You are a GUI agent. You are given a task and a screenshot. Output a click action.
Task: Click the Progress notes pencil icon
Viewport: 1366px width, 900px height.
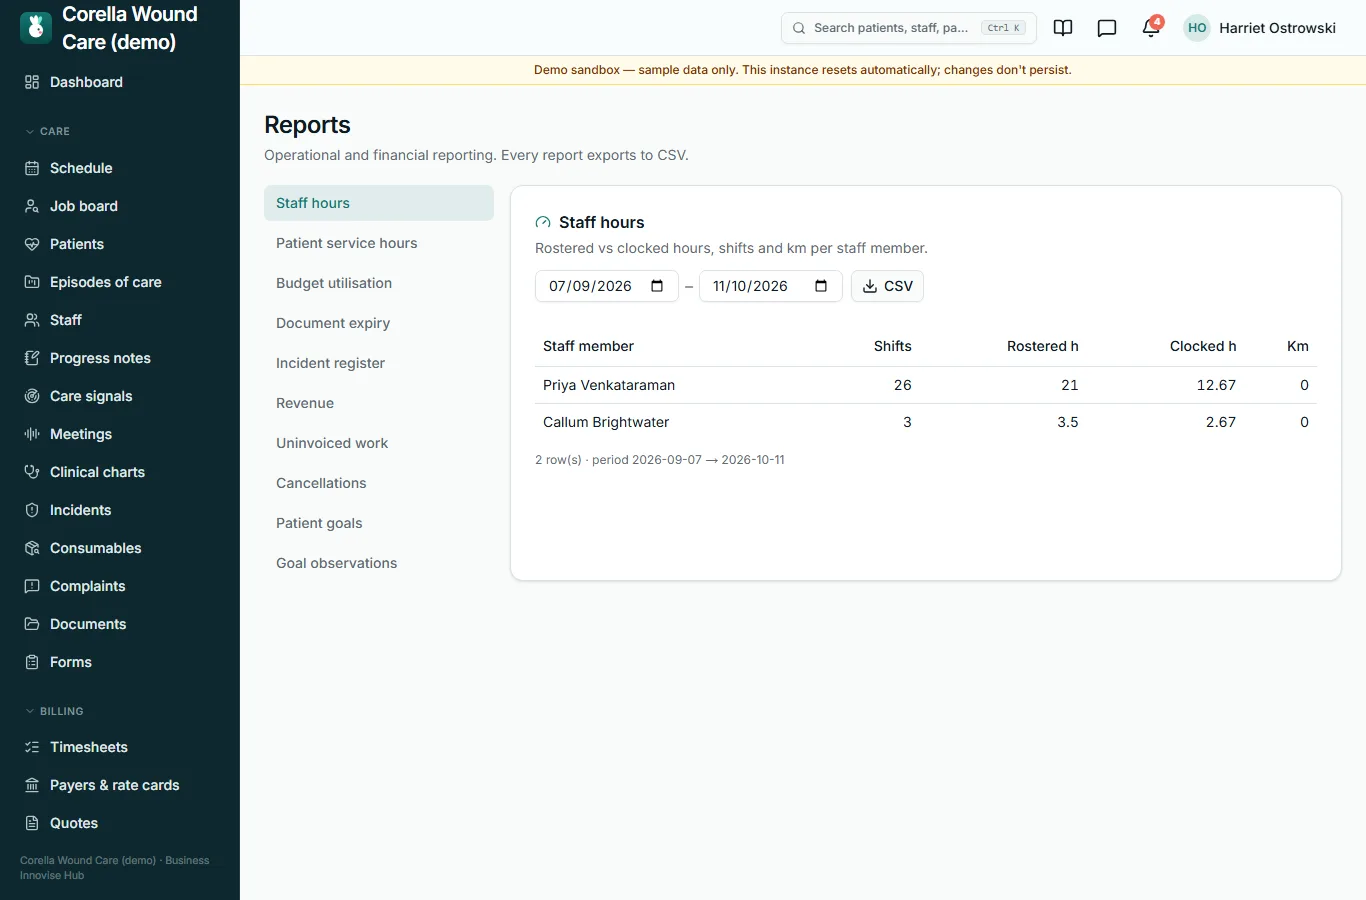click(32, 358)
